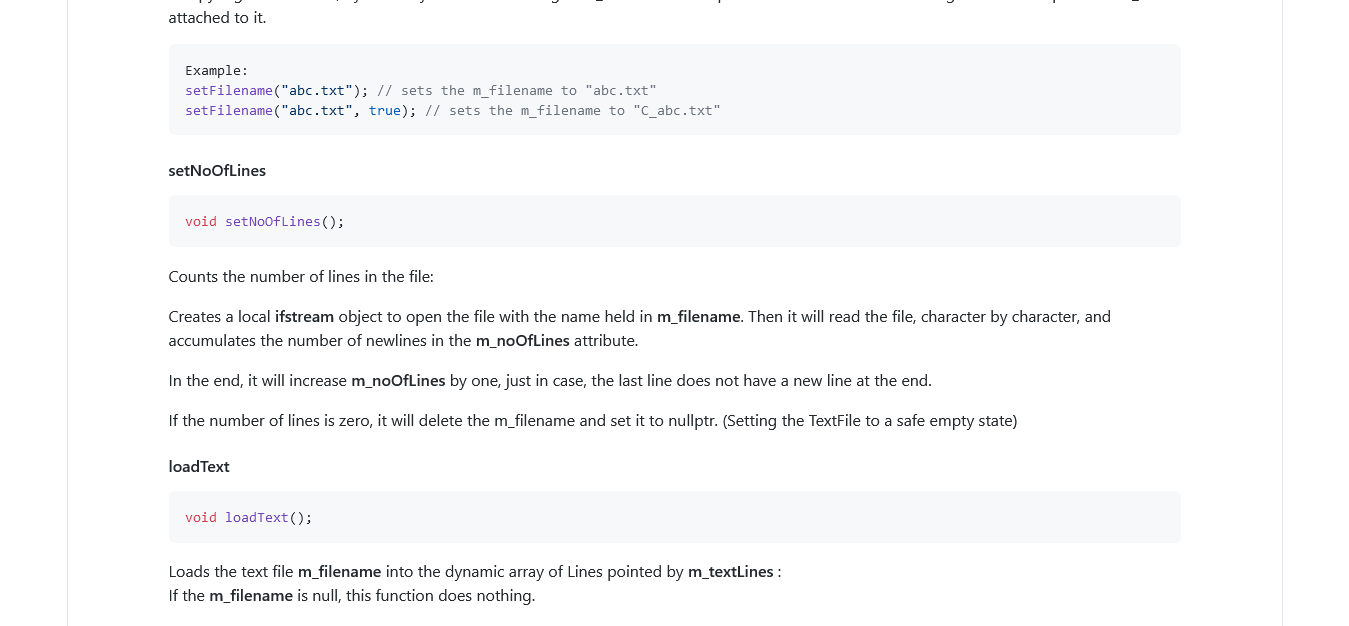Click the 'attached to it.' text line
Screen dimensions: 1349x626
204,17
